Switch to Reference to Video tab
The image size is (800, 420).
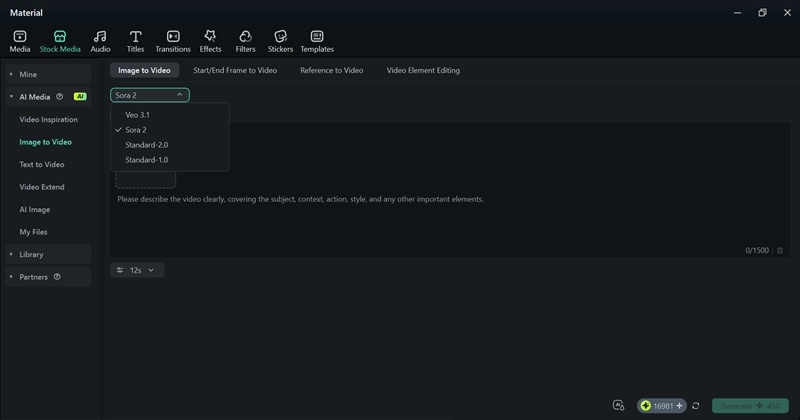(332, 70)
